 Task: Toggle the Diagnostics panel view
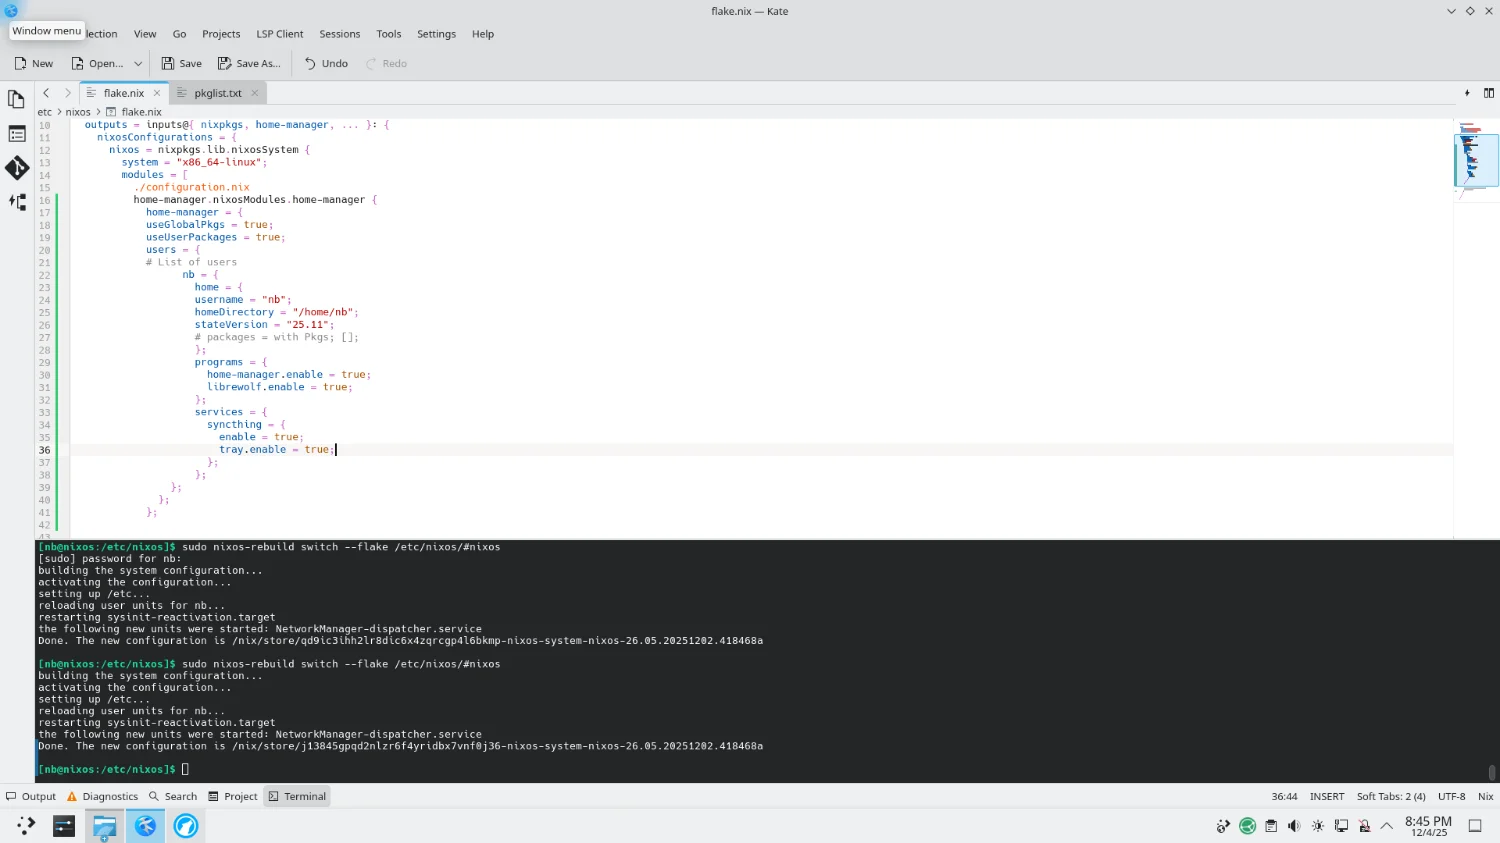pos(102,797)
